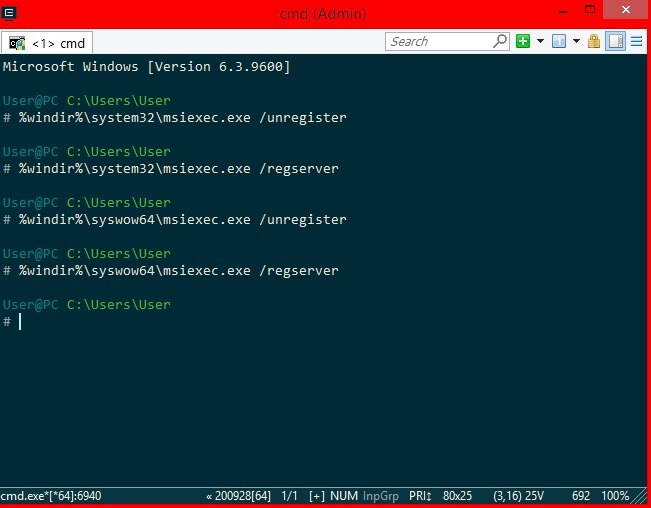Click the Microsoft Windows version line

(146, 66)
